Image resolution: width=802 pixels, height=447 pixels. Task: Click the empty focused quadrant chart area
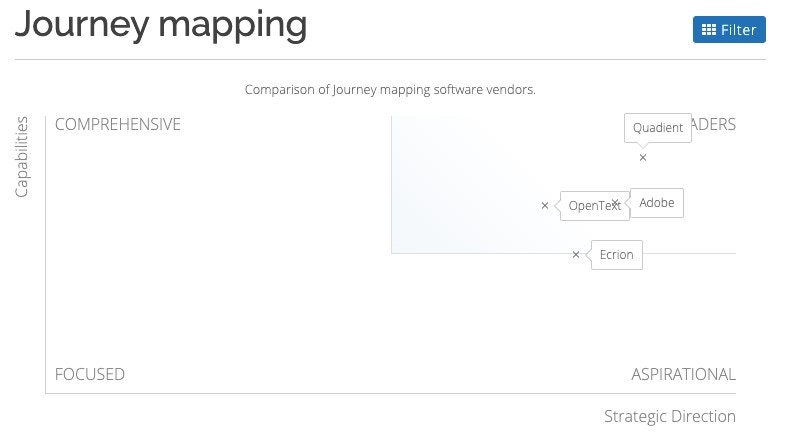[215, 322]
